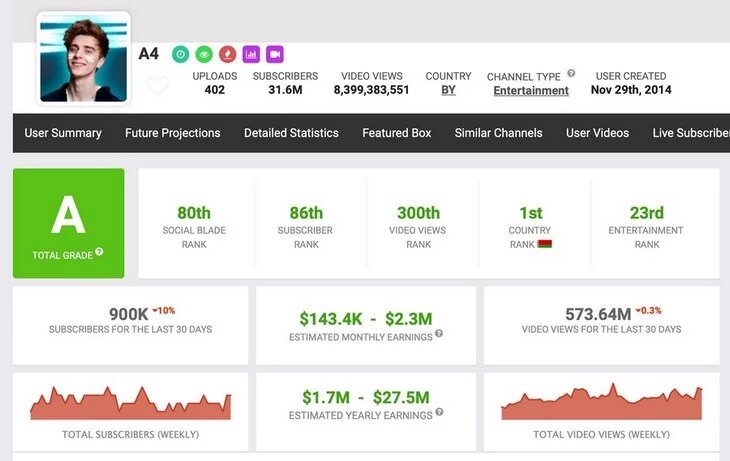The image size is (730, 461).
Task: Click the purple bar chart badge icon
Action: (251, 54)
